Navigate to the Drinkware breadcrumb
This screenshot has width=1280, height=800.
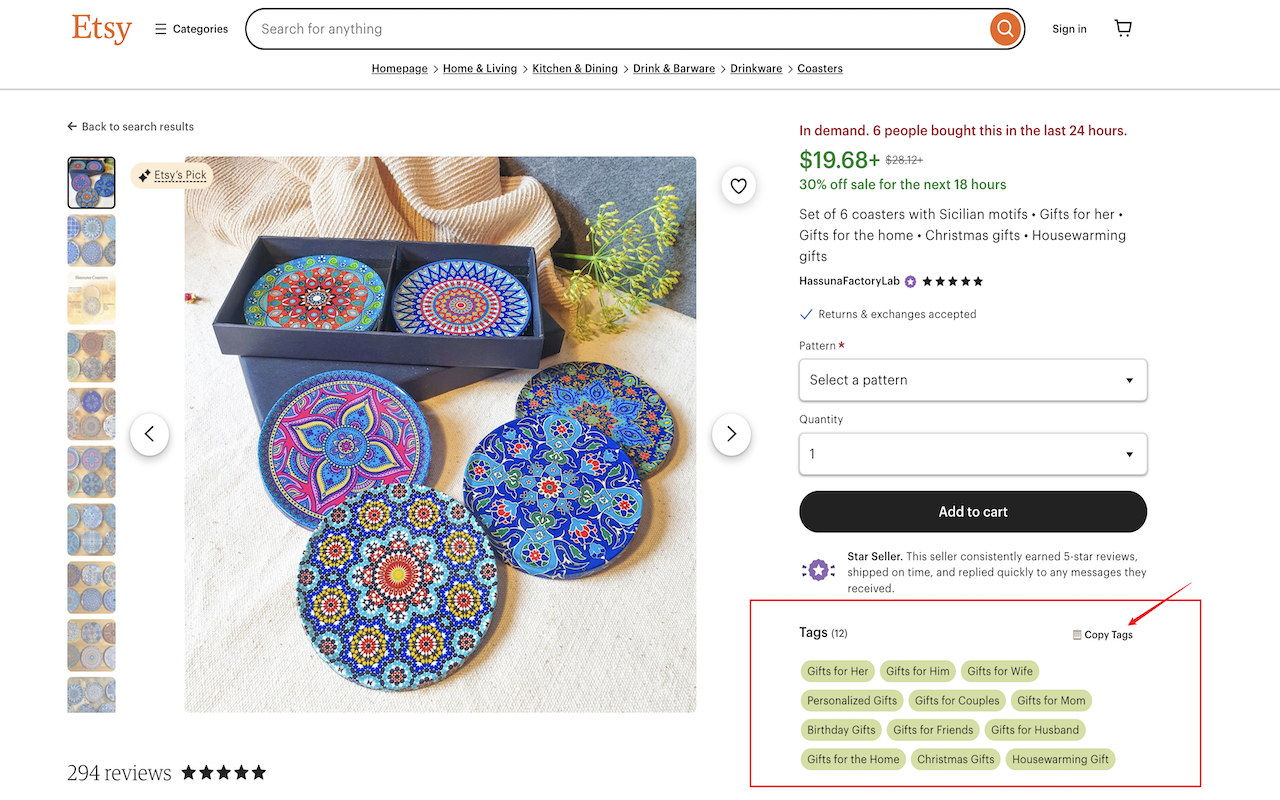(755, 68)
